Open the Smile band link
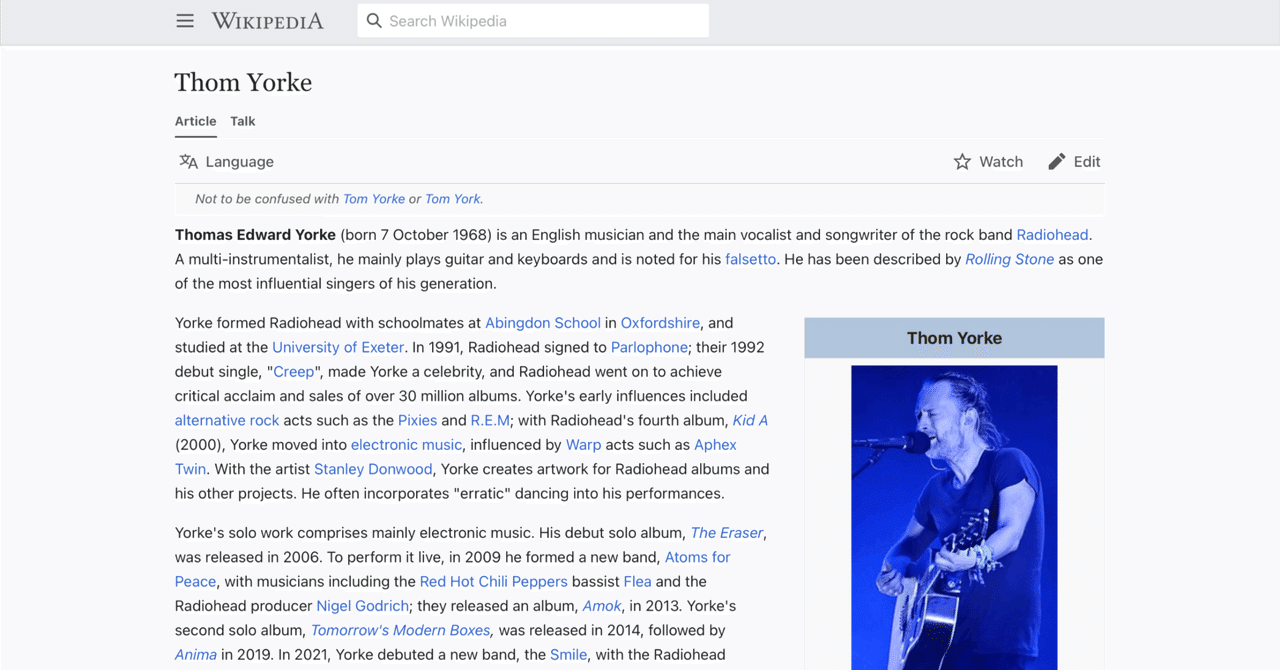This screenshot has width=1280, height=670. point(568,655)
